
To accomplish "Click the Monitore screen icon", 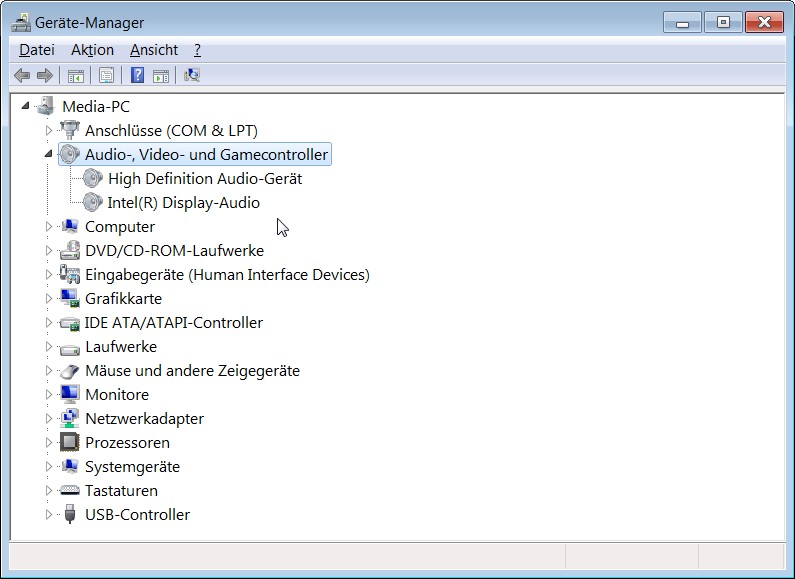I will (69, 394).
